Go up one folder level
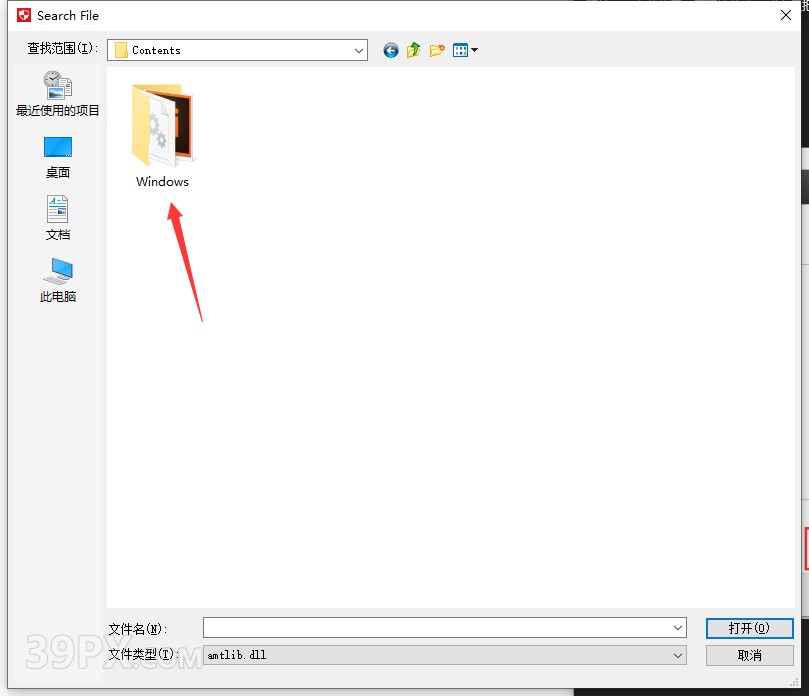Image resolution: width=809 pixels, height=696 pixels. [x=413, y=50]
